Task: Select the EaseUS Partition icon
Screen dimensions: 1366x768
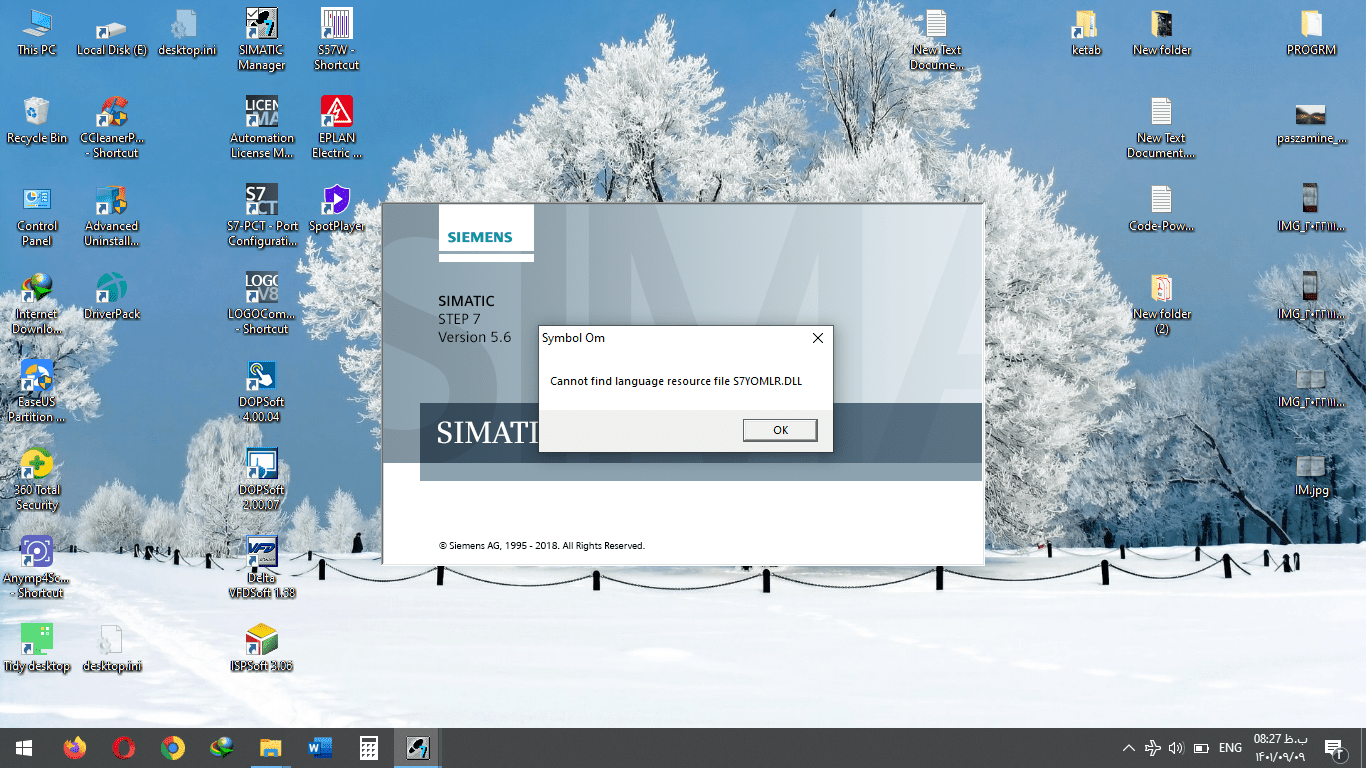Action: 37,391
